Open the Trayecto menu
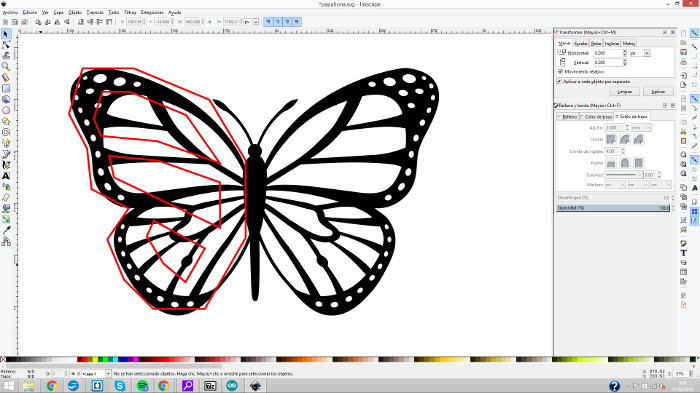 [95, 13]
